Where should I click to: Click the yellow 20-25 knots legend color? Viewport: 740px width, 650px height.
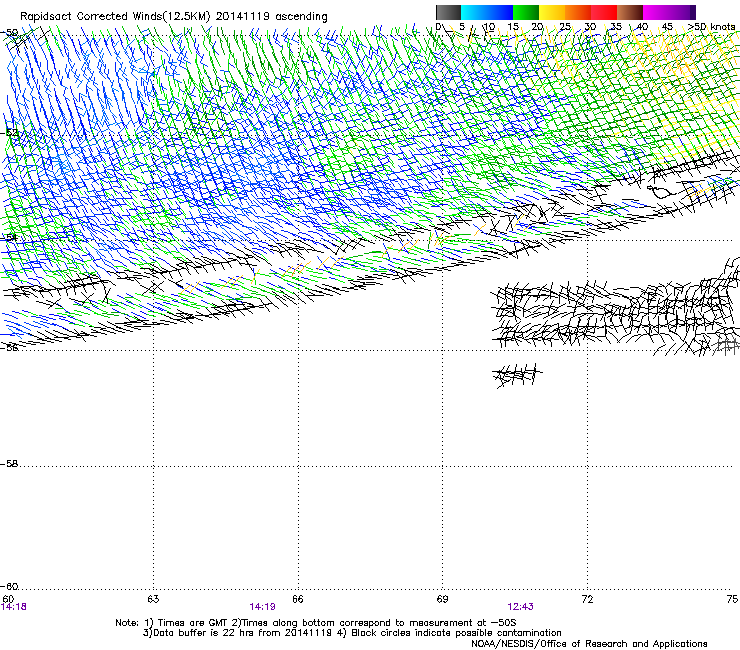[x=552, y=12]
